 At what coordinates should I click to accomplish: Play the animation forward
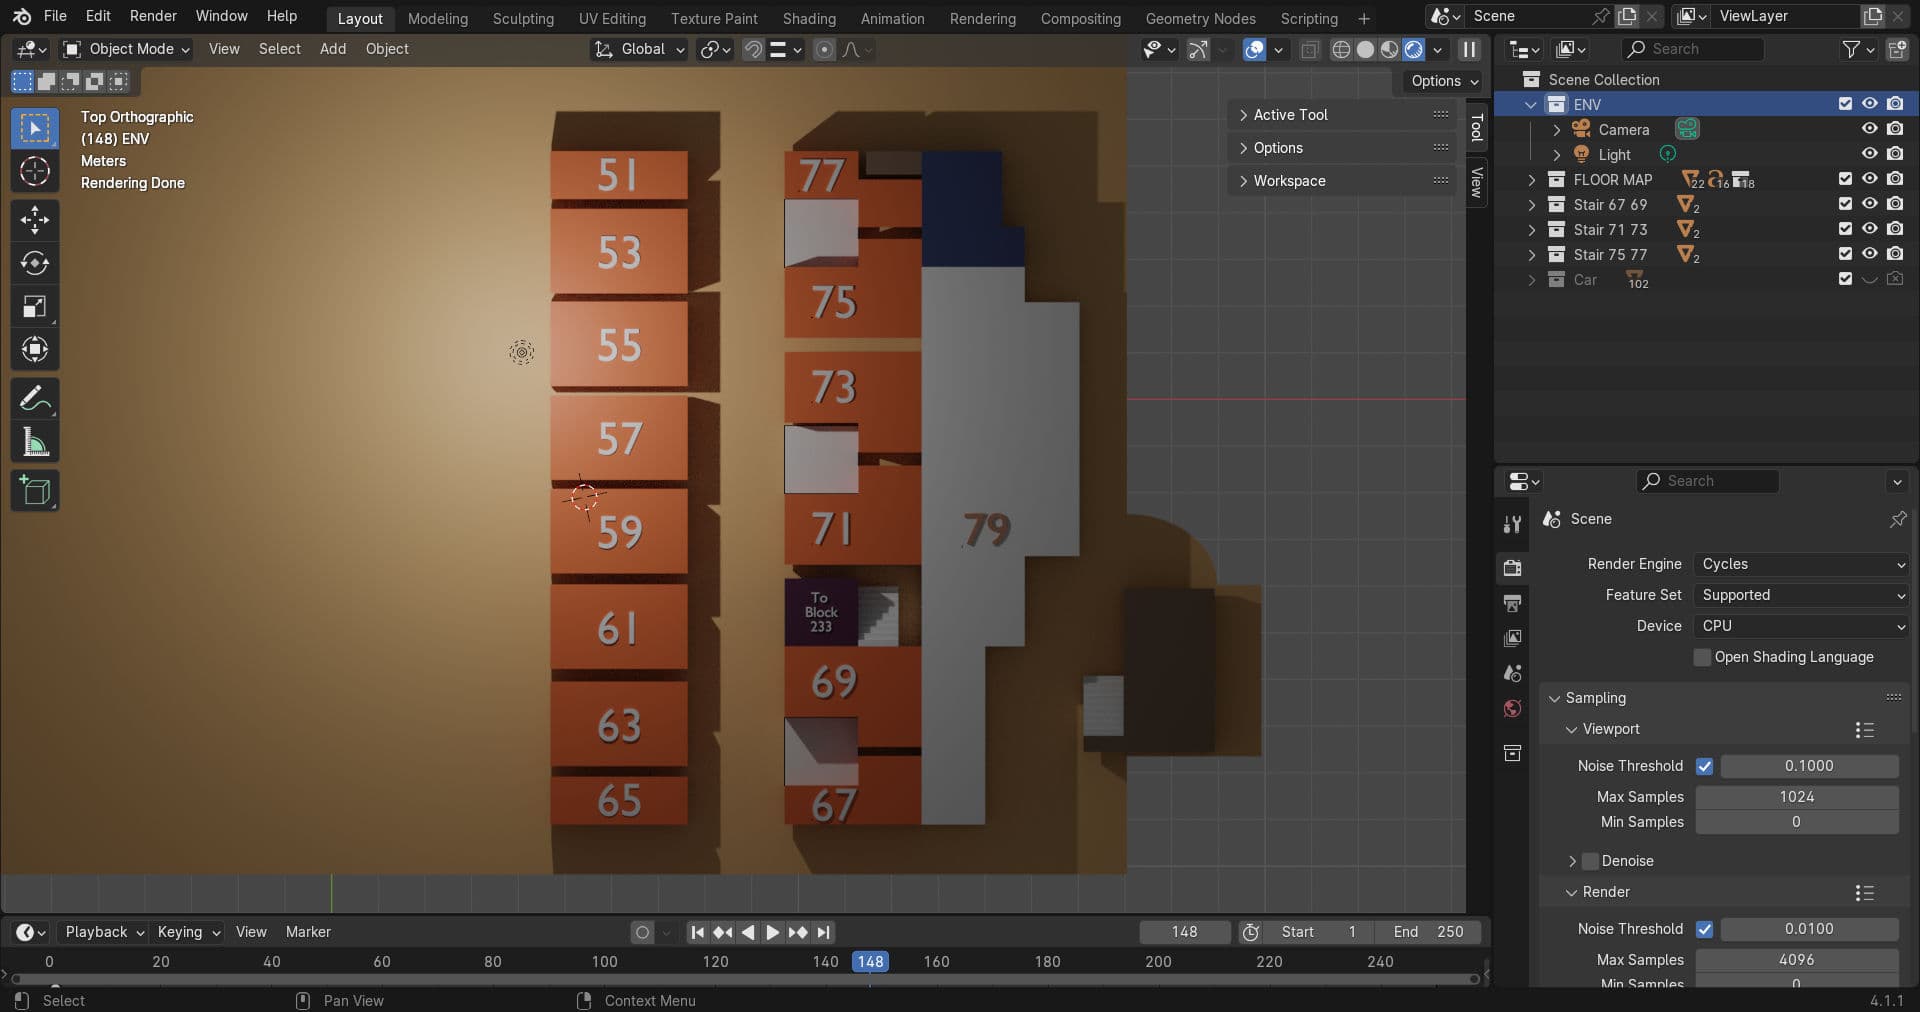pyautogui.click(x=772, y=932)
